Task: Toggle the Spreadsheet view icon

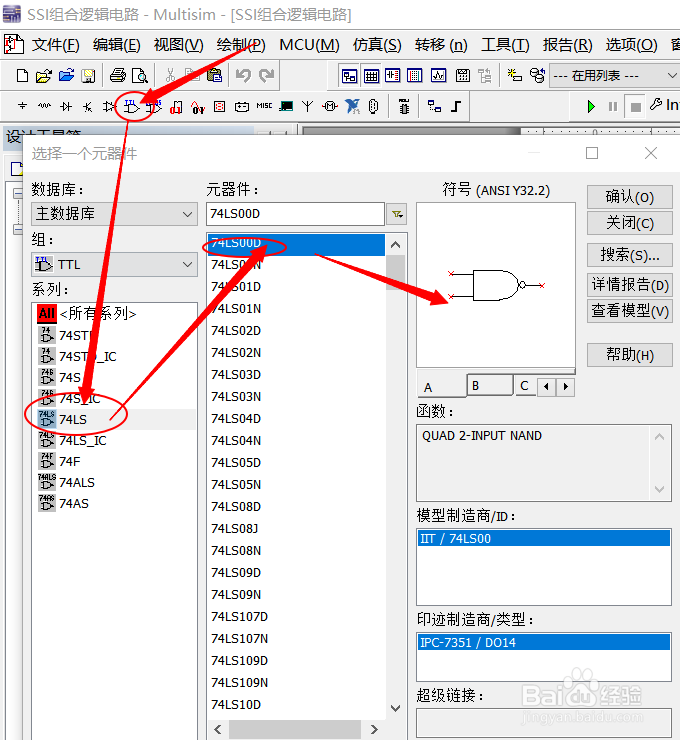Action: [x=371, y=76]
